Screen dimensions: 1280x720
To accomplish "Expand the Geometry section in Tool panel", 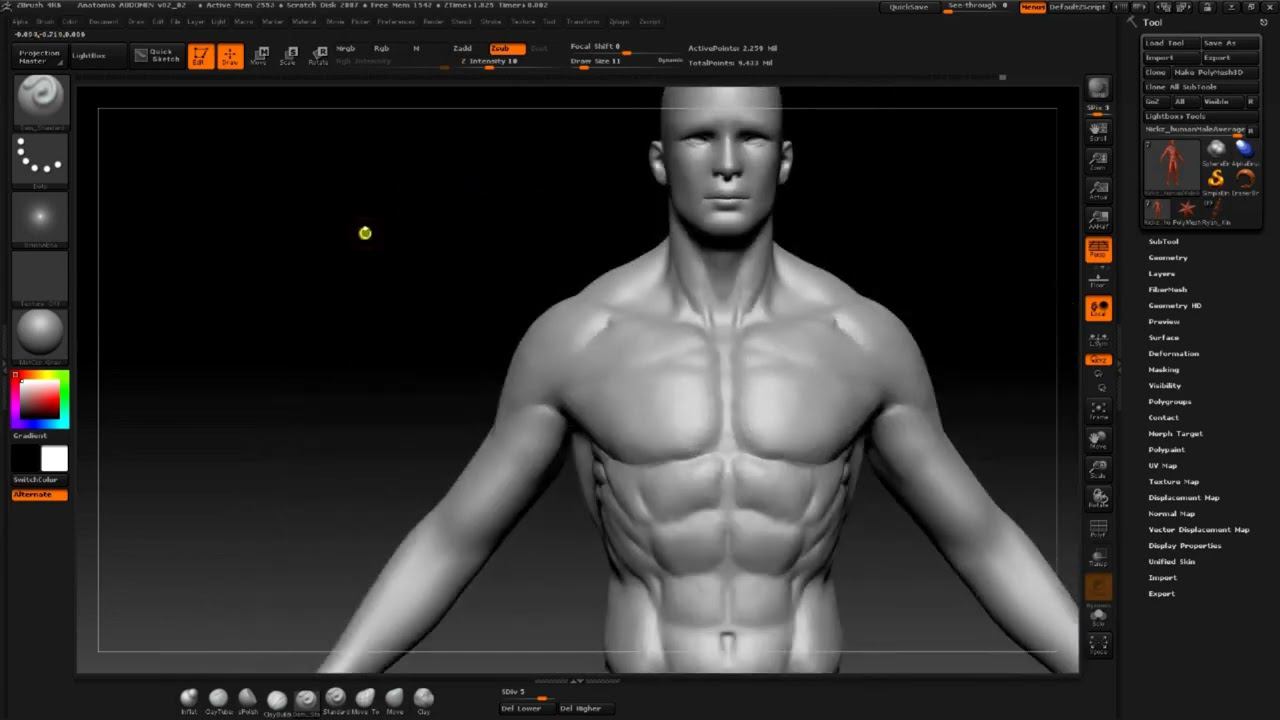I will click(1167, 258).
